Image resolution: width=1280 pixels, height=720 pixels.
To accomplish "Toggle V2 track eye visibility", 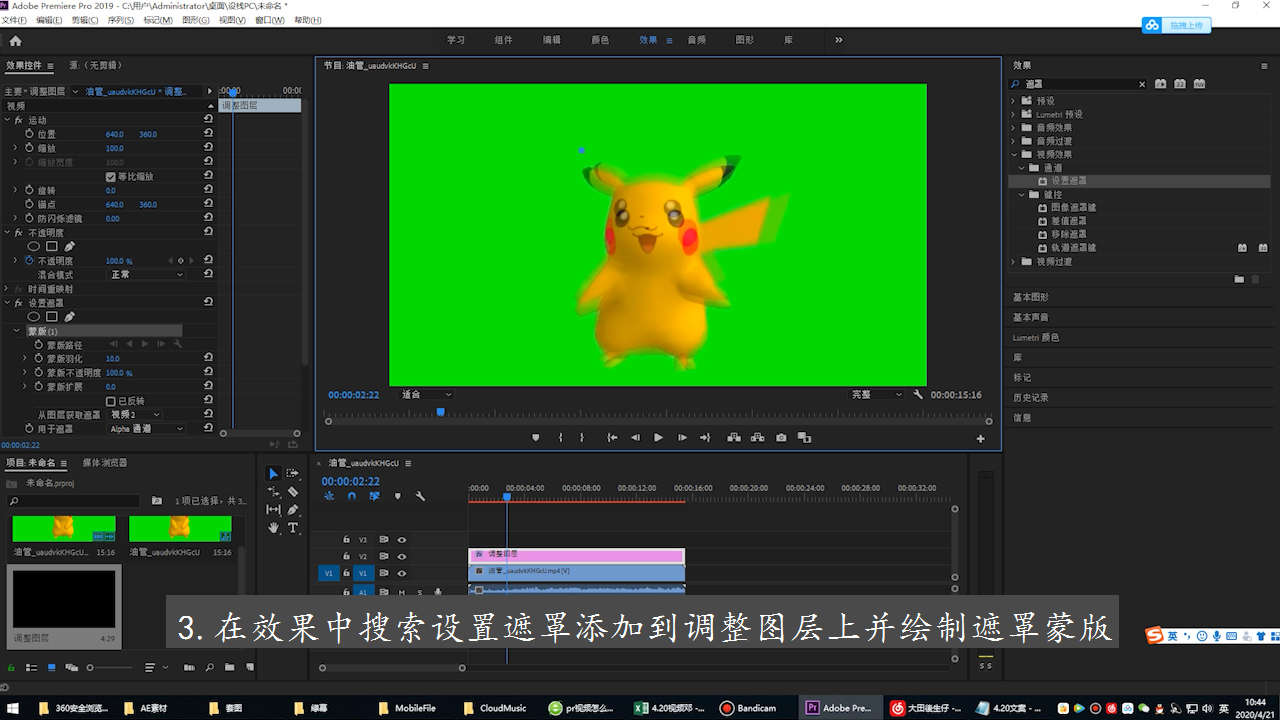I will (401, 556).
